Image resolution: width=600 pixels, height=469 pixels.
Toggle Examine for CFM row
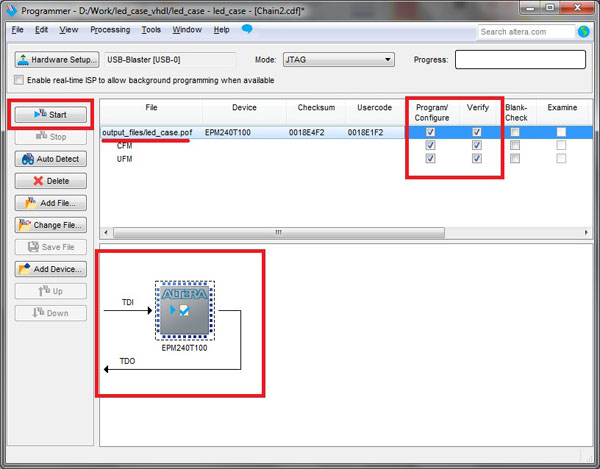tap(561, 145)
